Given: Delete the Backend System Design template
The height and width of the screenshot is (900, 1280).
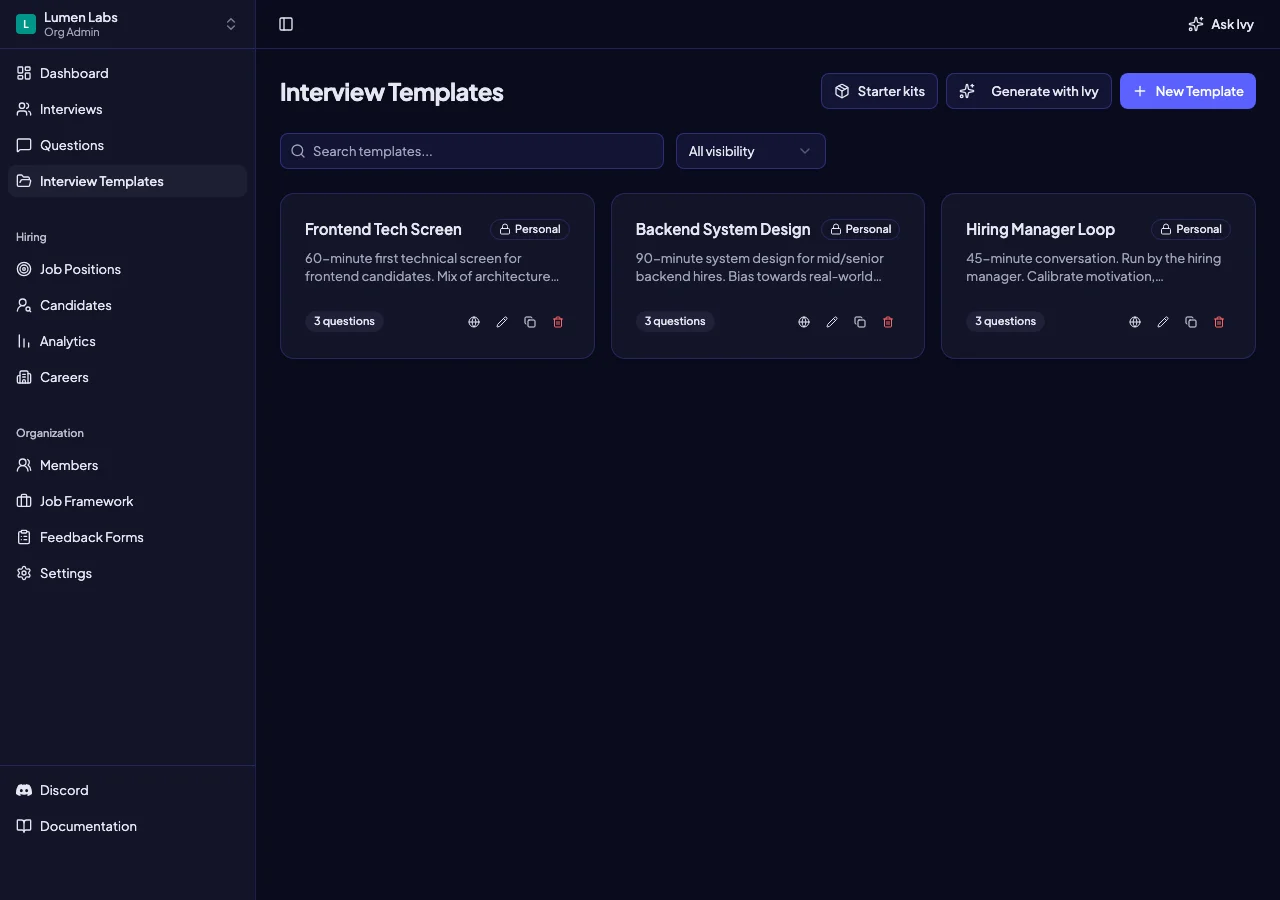Looking at the screenshot, I should [888, 322].
